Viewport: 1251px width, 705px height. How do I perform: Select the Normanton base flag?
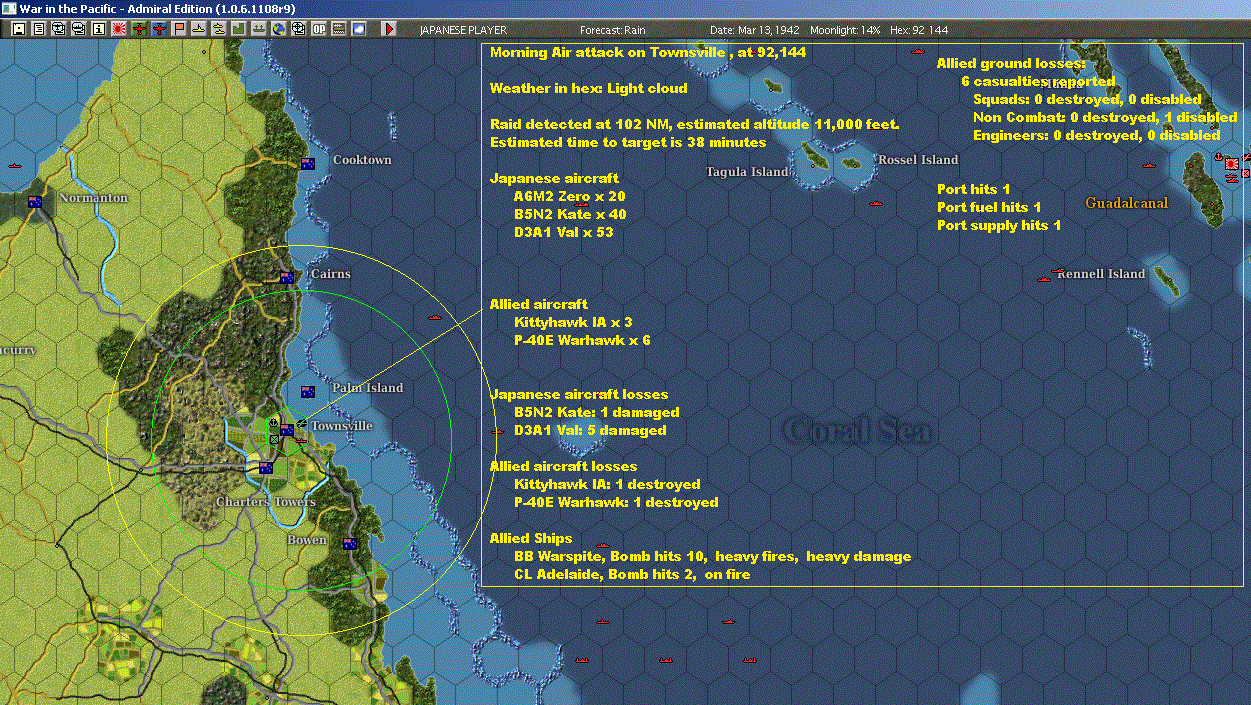point(35,201)
